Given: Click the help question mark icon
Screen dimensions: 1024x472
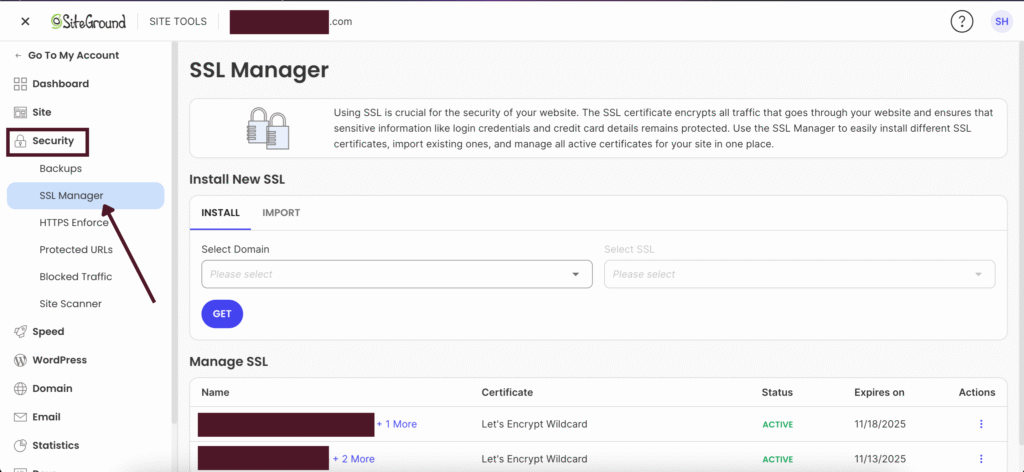Looking at the screenshot, I should point(961,21).
